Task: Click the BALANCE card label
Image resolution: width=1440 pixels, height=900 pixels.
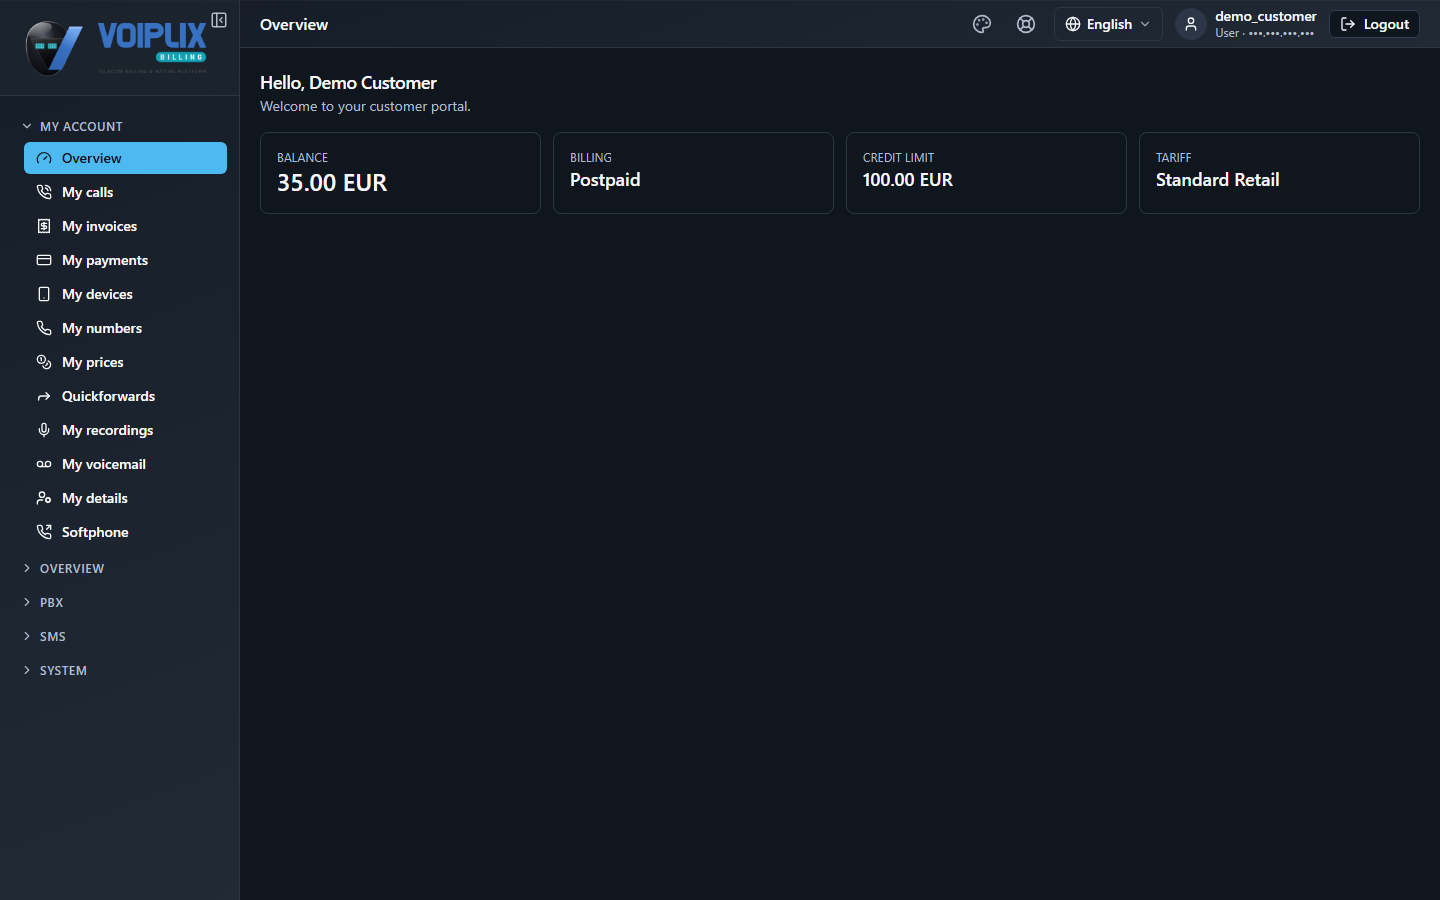Action: (x=302, y=158)
